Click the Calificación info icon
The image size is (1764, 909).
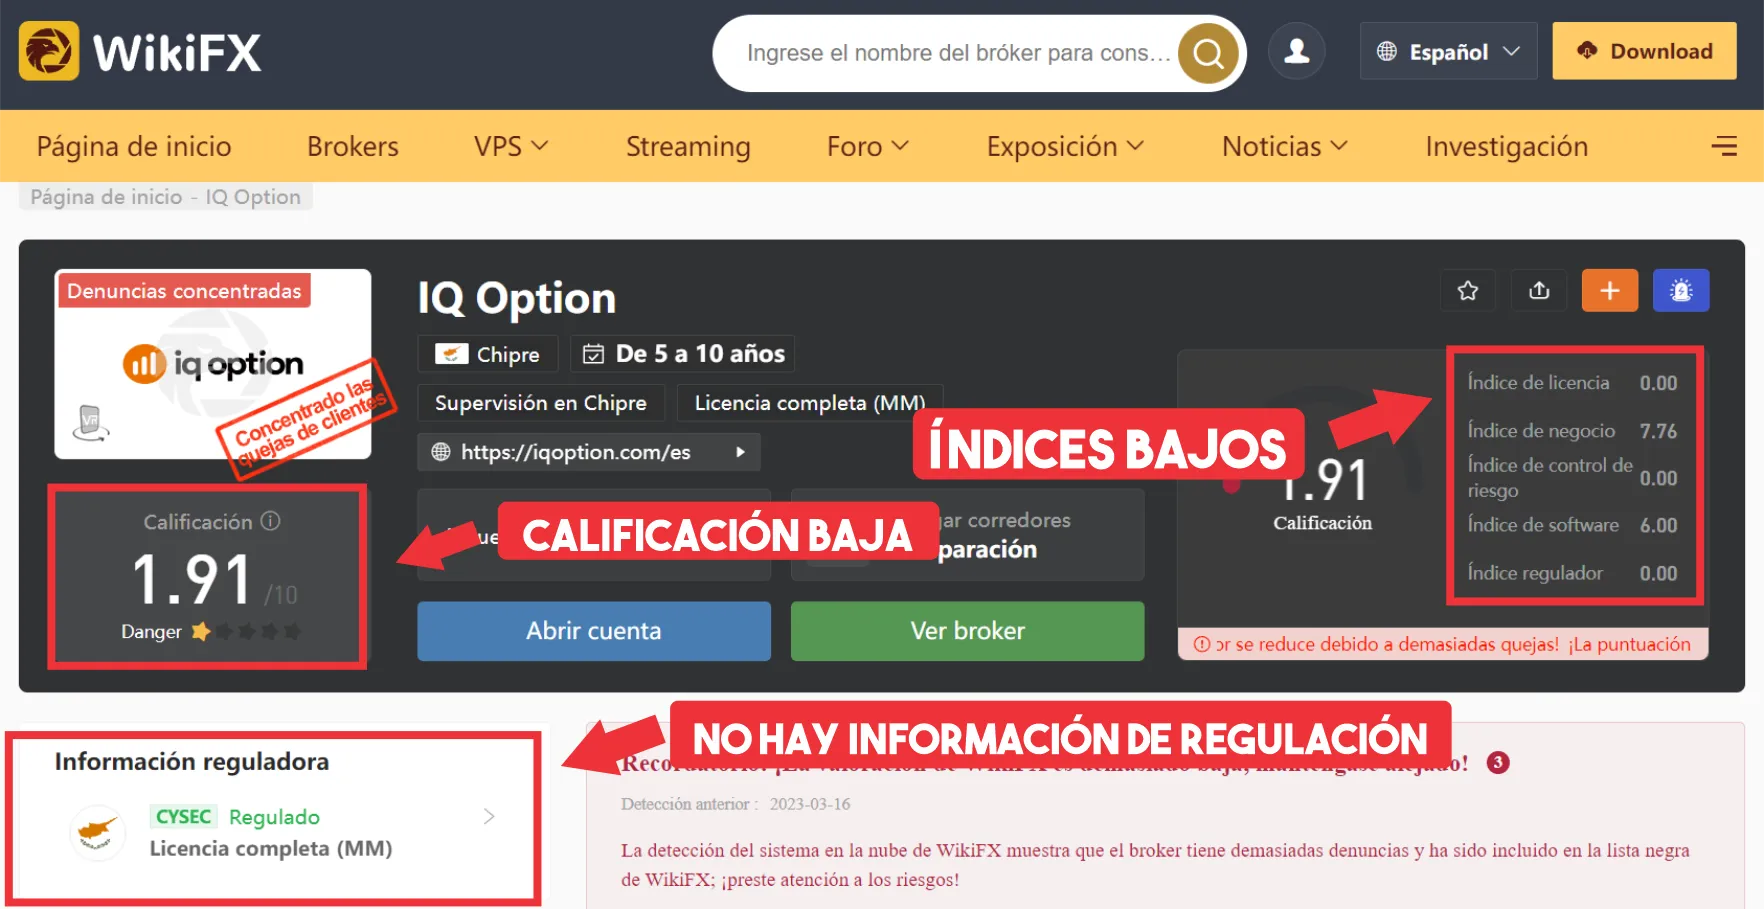tap(271, 521)
